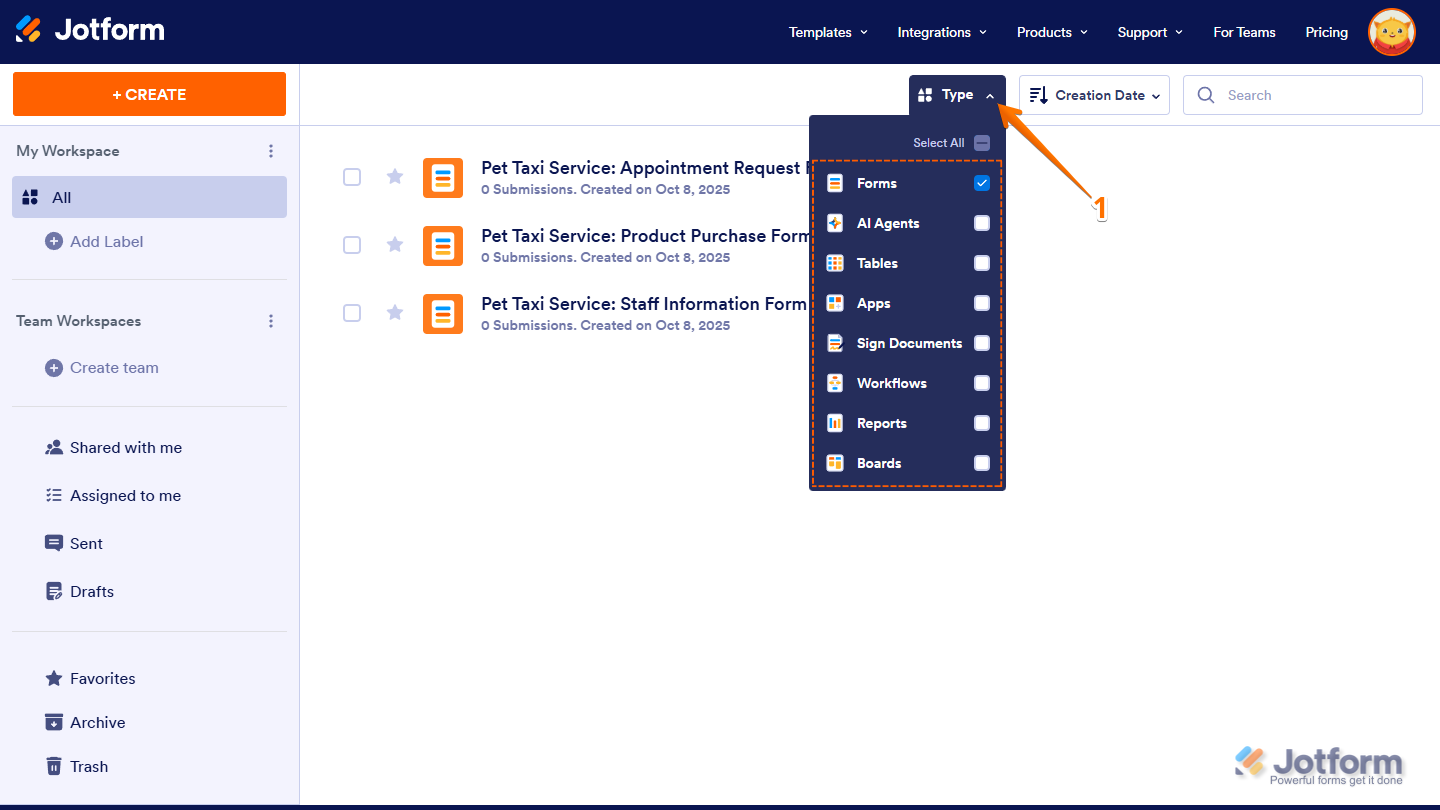Expand the Products menu in the top bar
Viewport: 1440px width, 810px height.
coord(1050,31)
